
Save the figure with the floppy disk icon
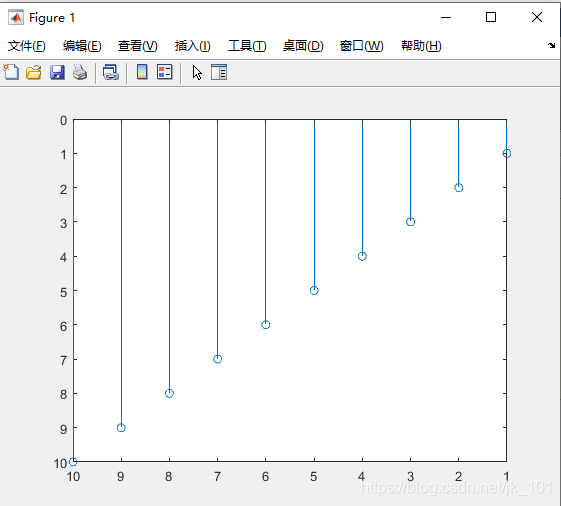pos(57,72)
